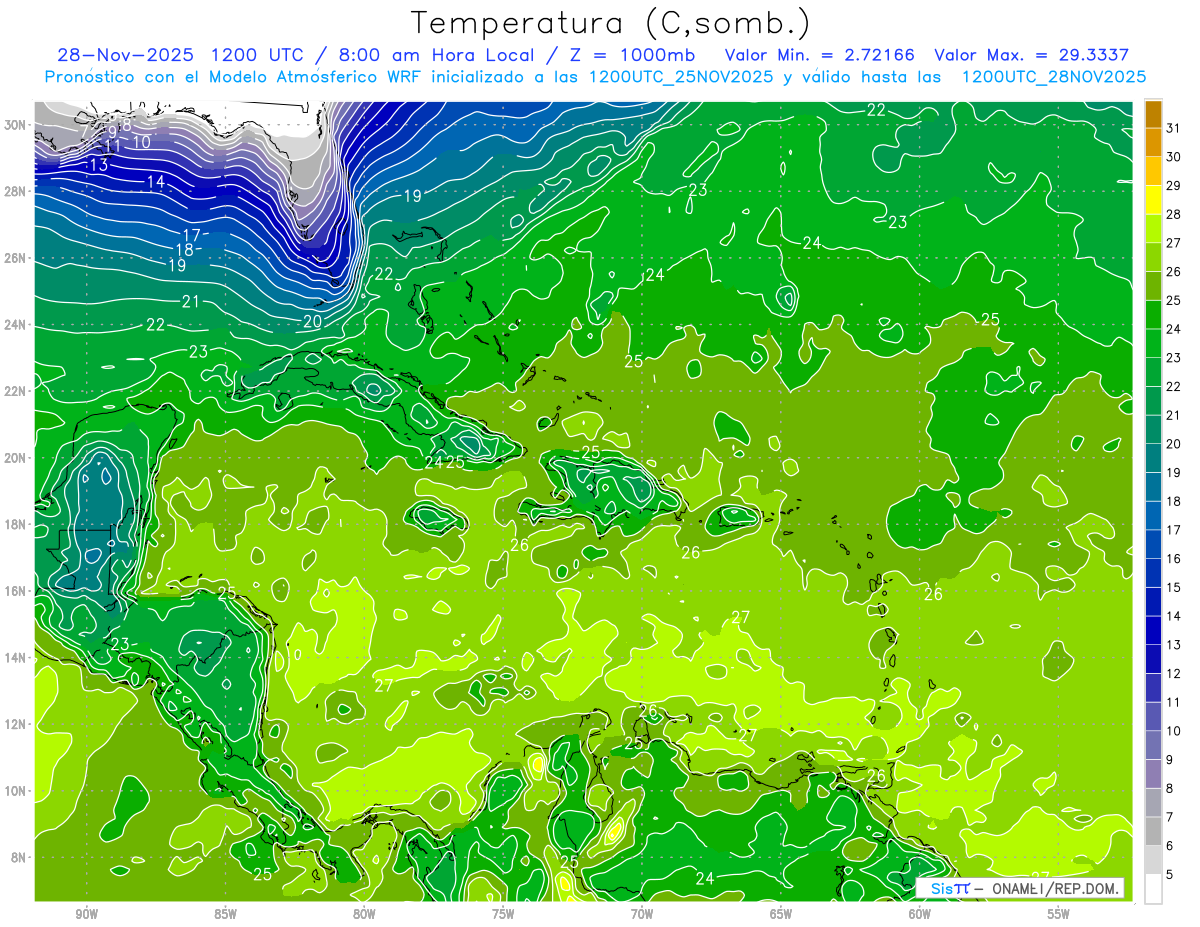Click the "22N" latitude axis label
Viewport: 1200px width, 927px height.
click(x=15, y=391)
